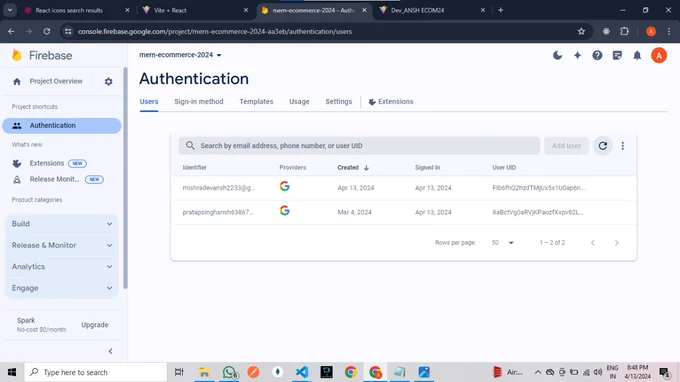Screen dimensions: 680x382
Task: Open Chrome profile avatar in toolbar
Action: tap(651, 31)
